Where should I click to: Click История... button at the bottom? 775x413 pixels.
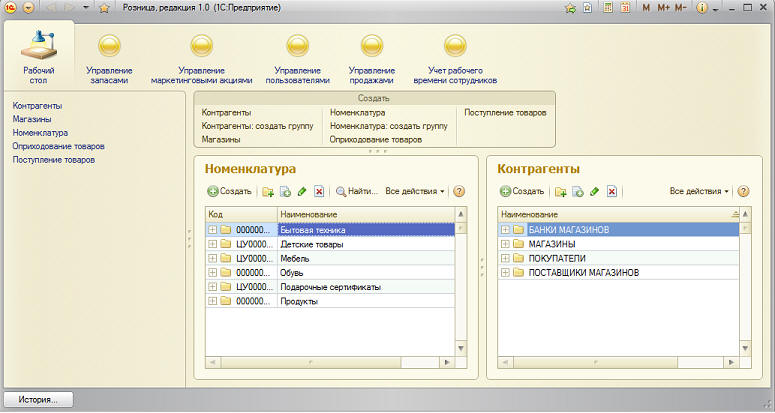click(38, 400)
